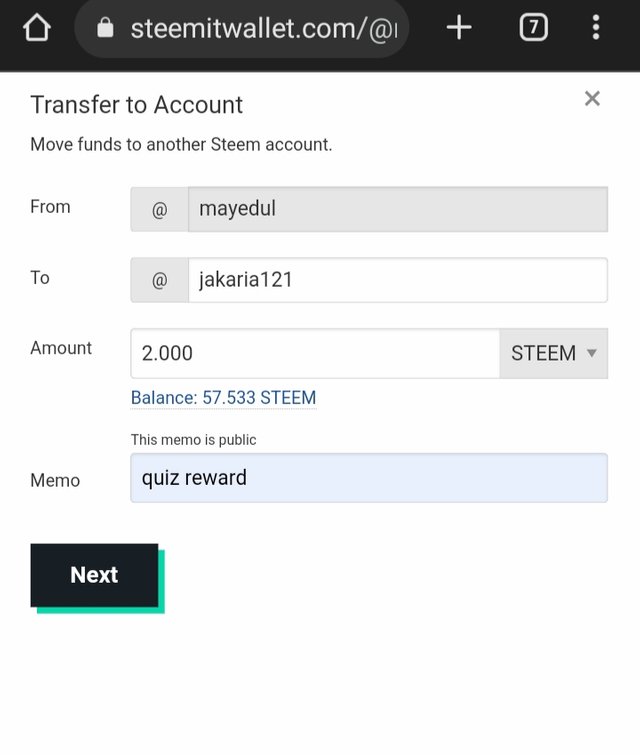This screenshot has width=640, height=755.
Task: Click the Balance: 57.533 STEEM link
Action: coord(223,398)
